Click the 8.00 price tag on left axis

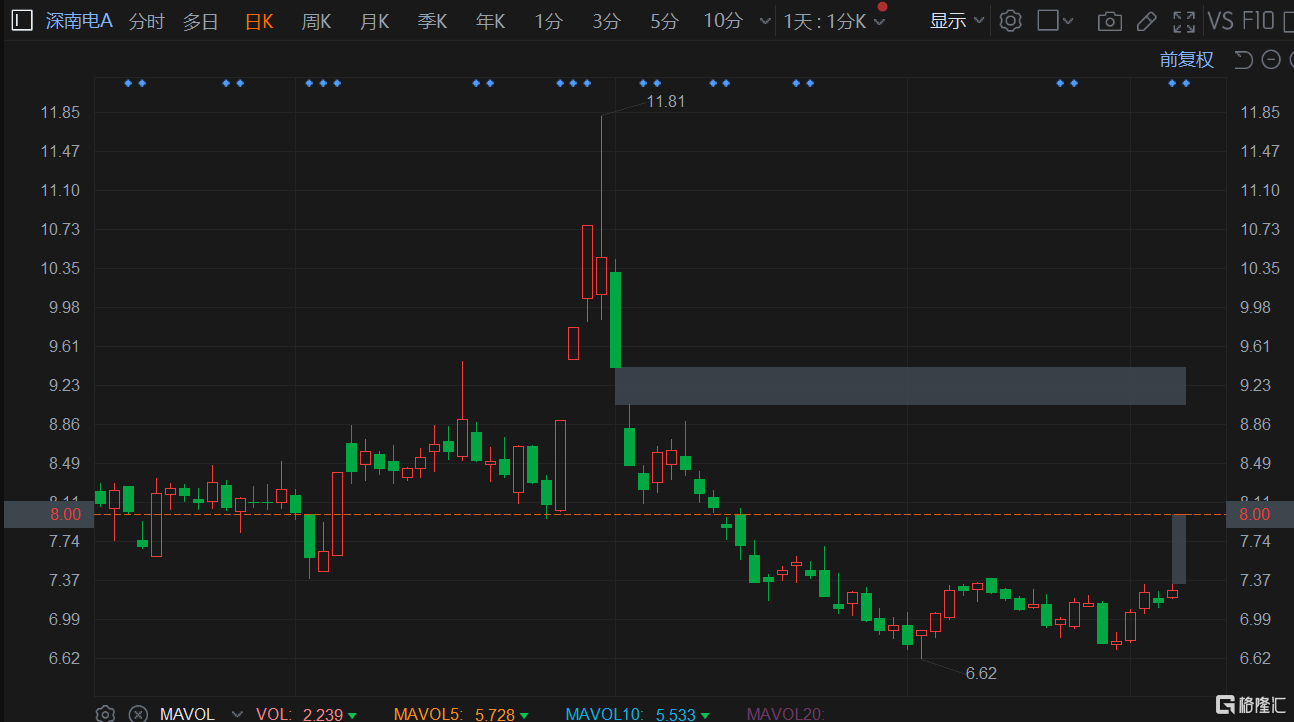[x=48, y=514]
